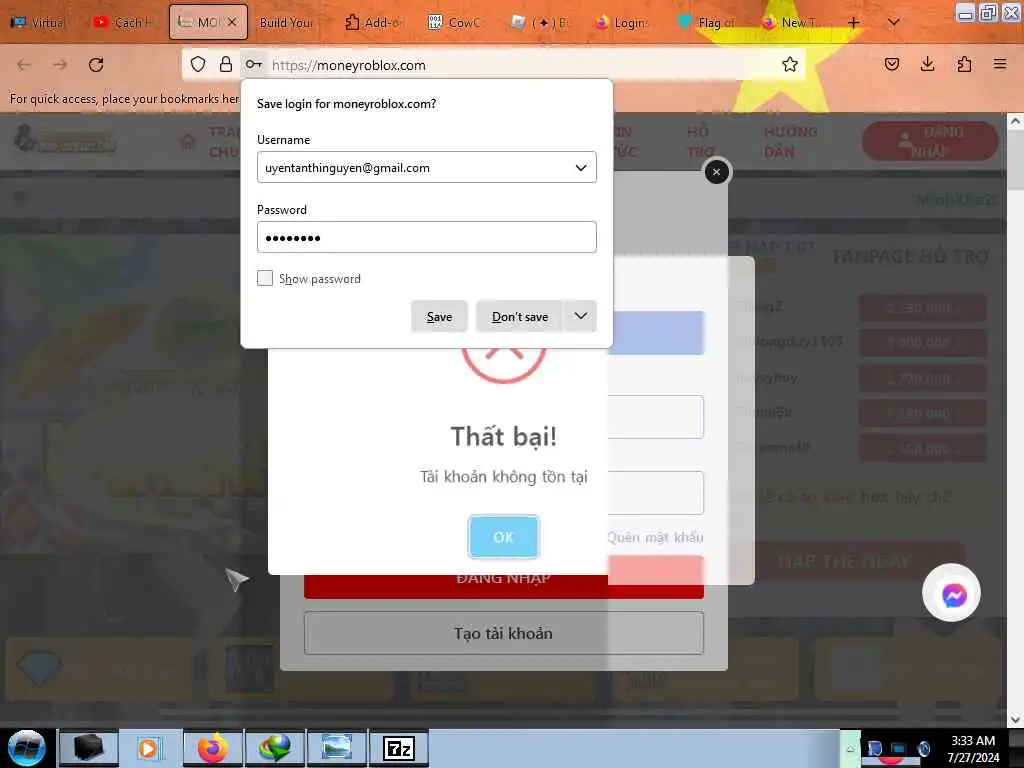
Task: Switch to the Add-ons tab
Action: tap(372, 22)
